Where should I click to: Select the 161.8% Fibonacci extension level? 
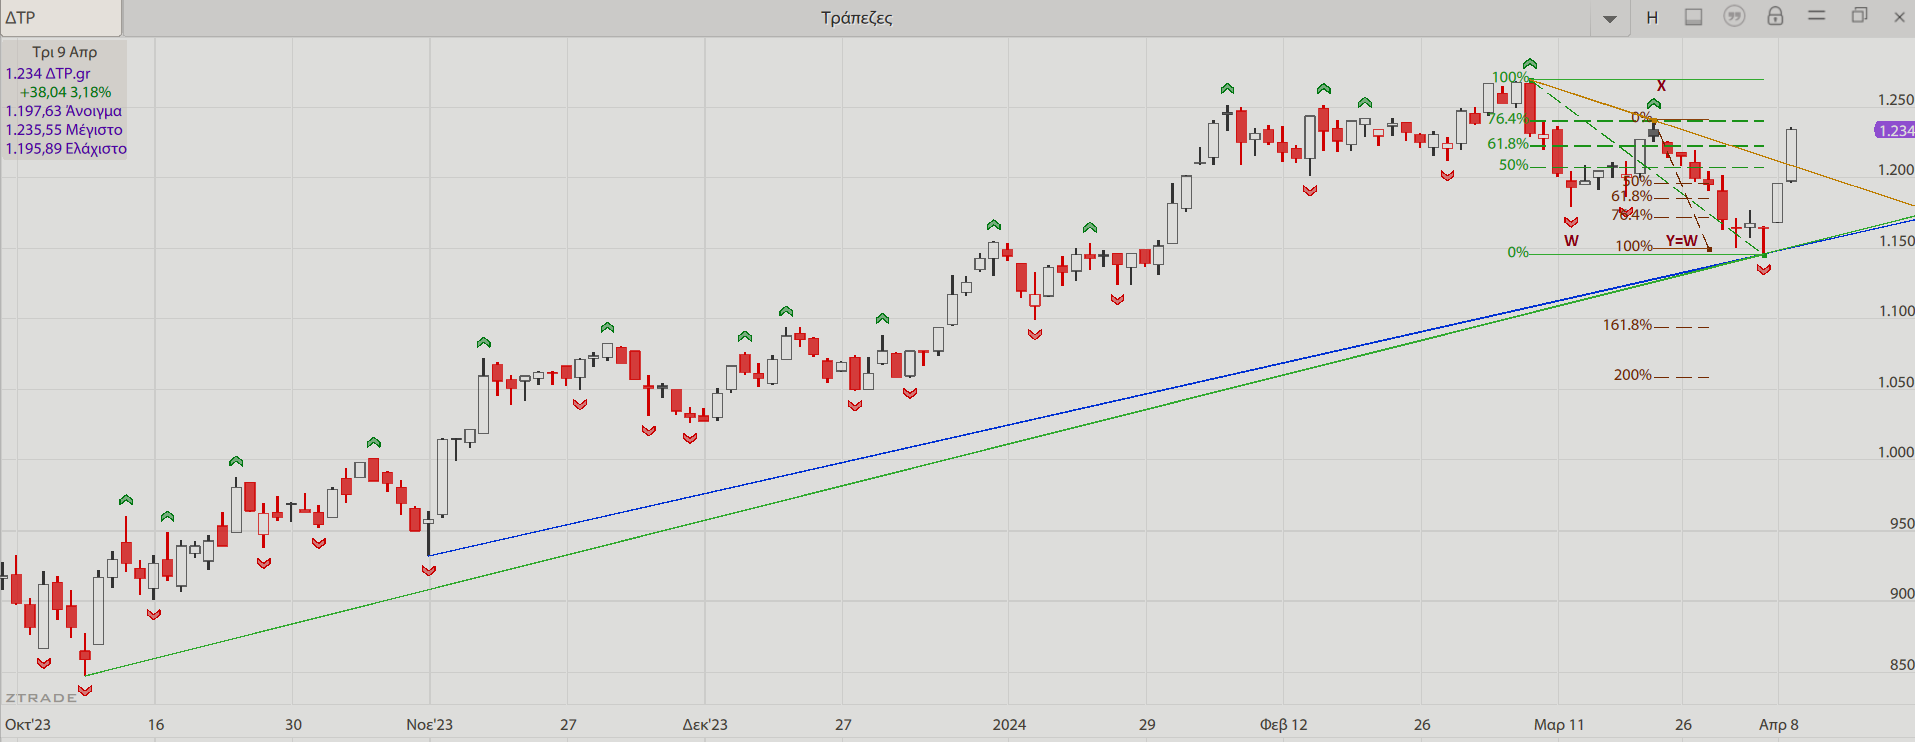[1627, 325]
